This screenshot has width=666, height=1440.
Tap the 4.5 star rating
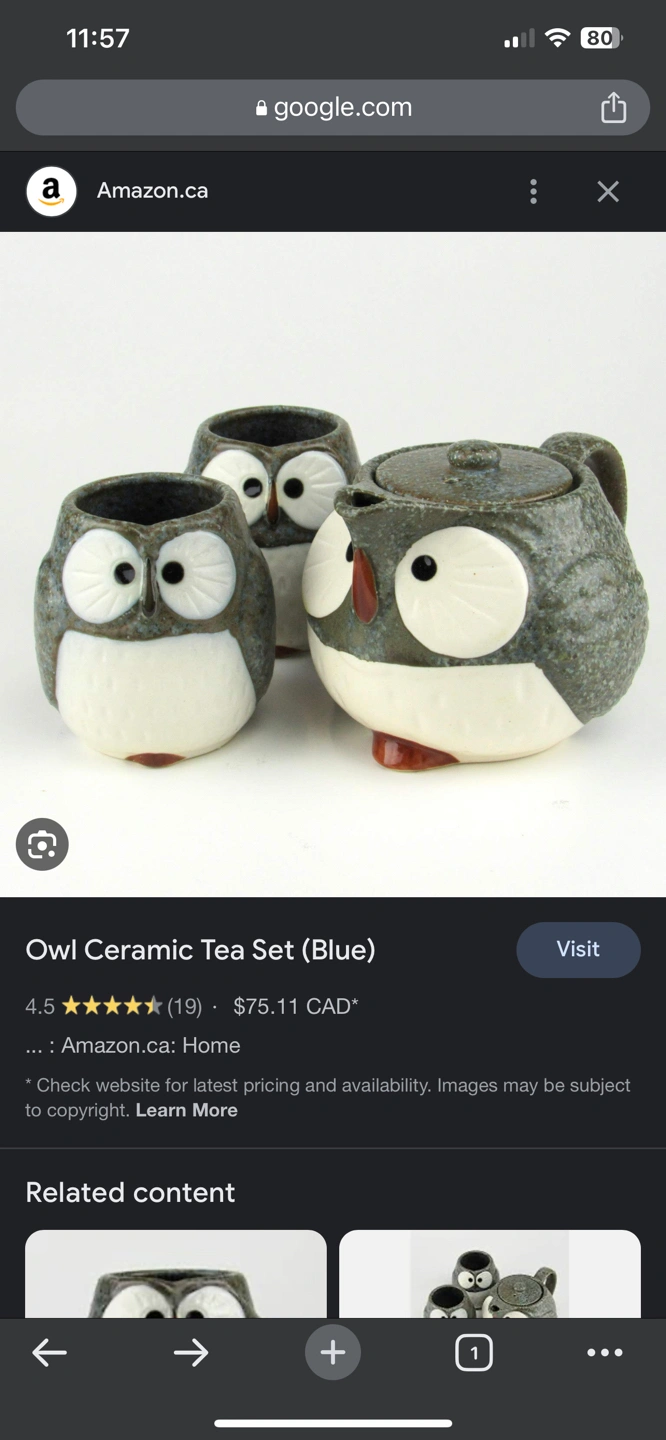point(113,1006)
